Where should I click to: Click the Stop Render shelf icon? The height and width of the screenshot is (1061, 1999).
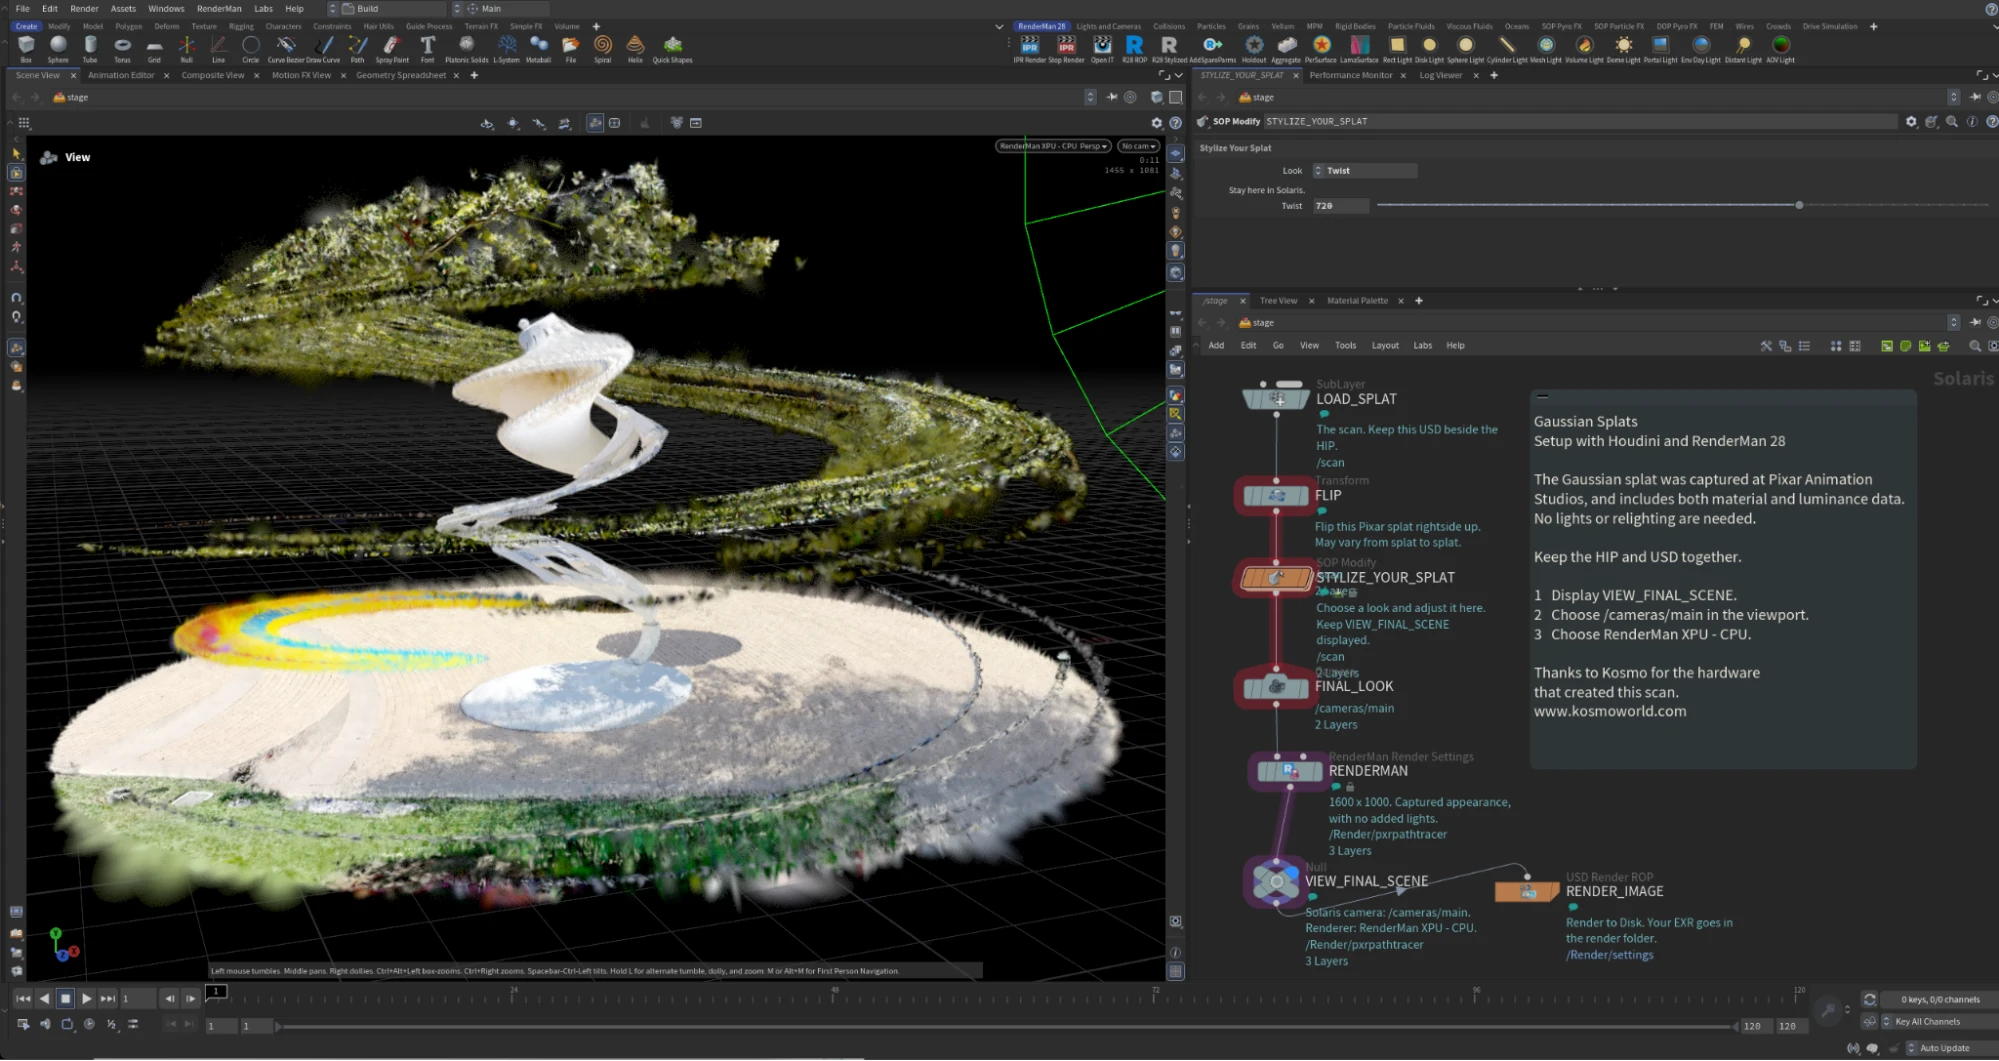tap(1066, 48)
